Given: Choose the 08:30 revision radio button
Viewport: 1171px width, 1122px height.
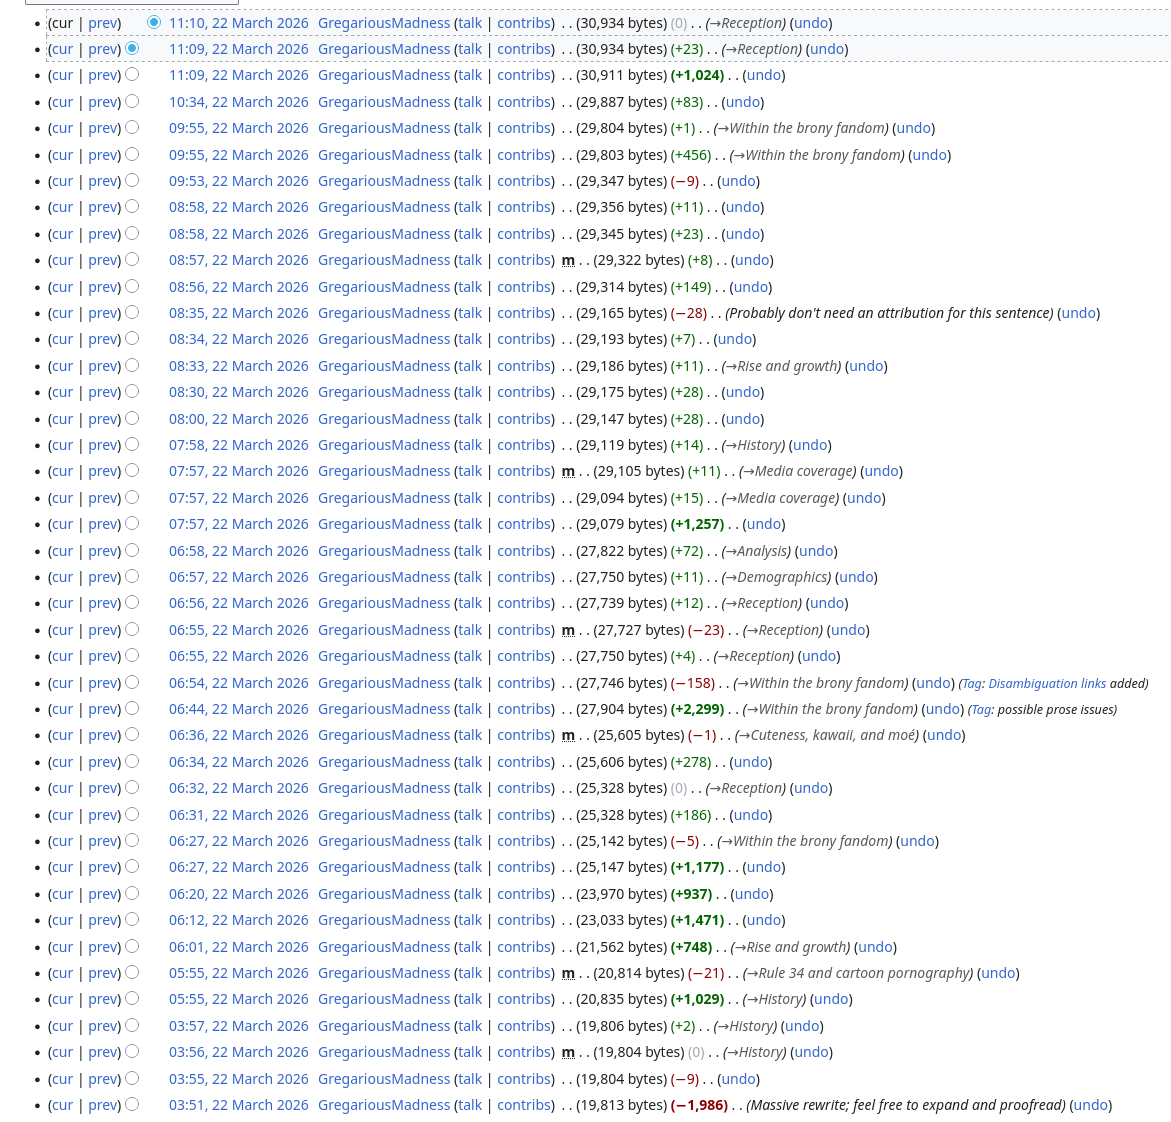Looking at the screenshot, I should [x=132, y=391].
